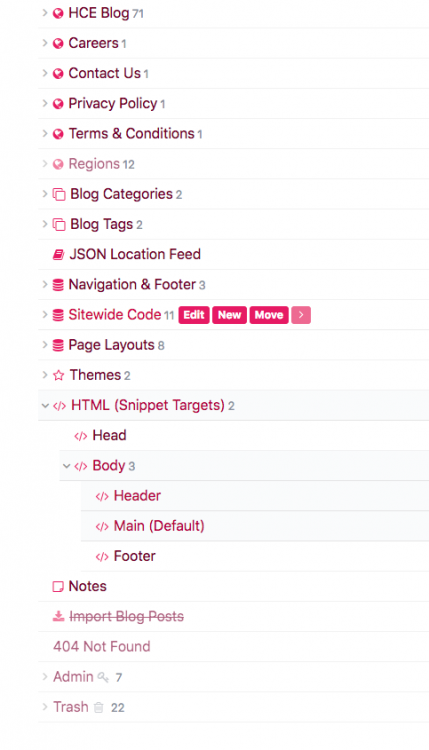This screenshot has height=750, width=429.
Task: Expand the Blog Tags node
Action: [x=44, y=224]
